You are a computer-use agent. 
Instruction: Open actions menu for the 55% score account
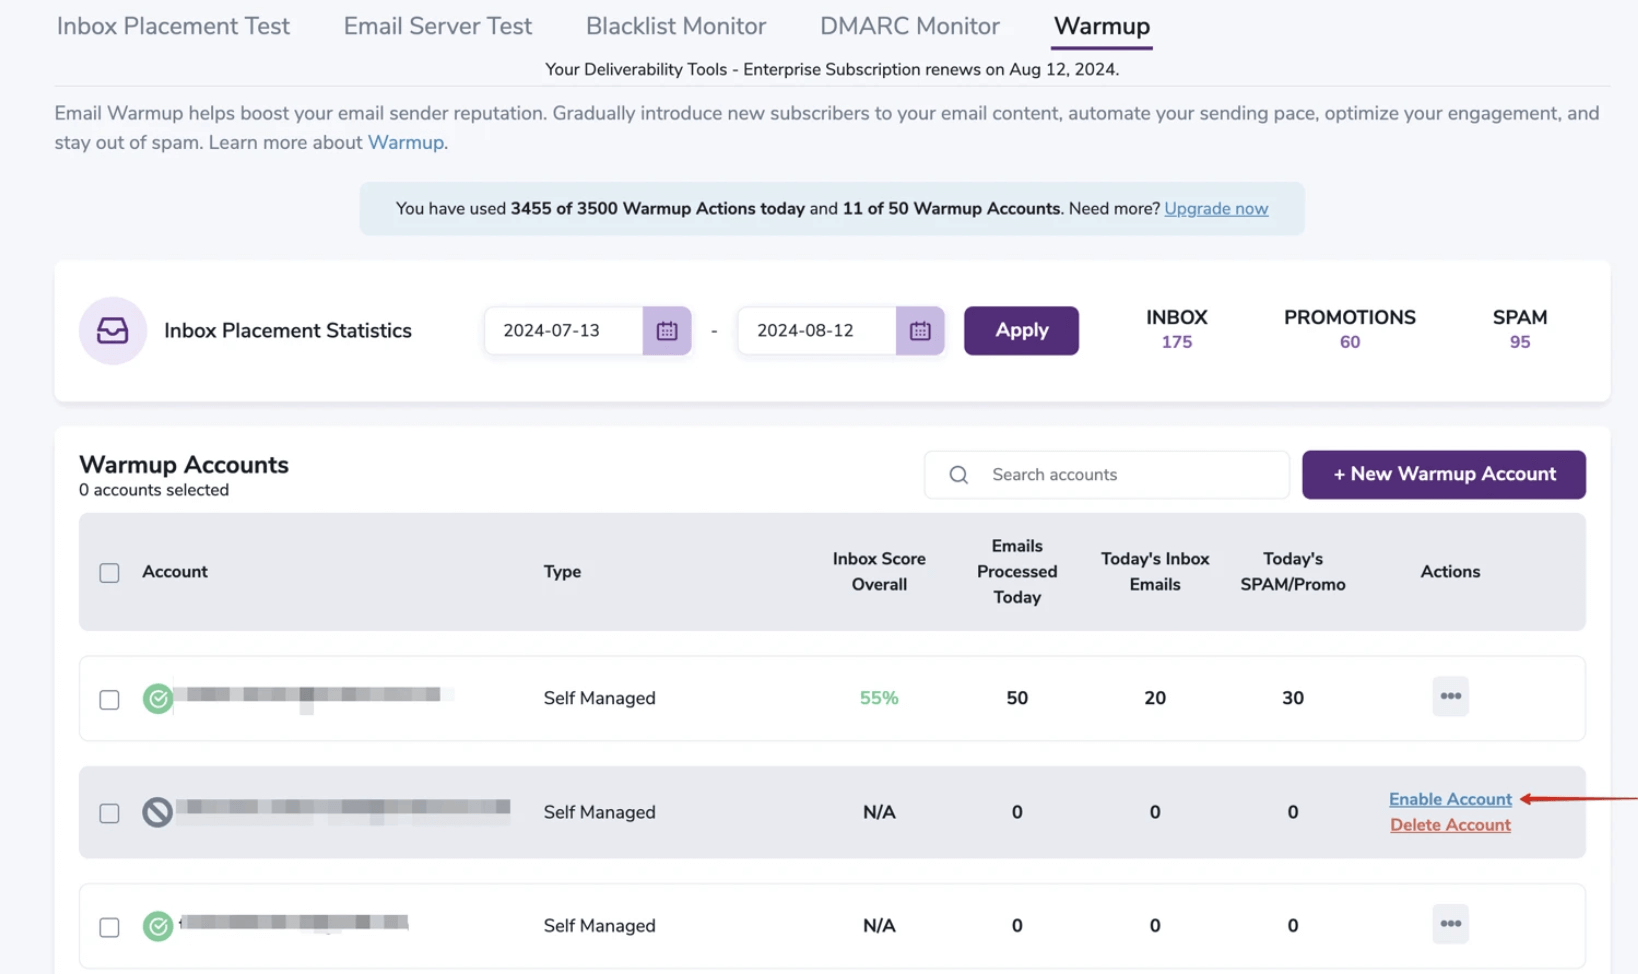(x=1450, y=697)
